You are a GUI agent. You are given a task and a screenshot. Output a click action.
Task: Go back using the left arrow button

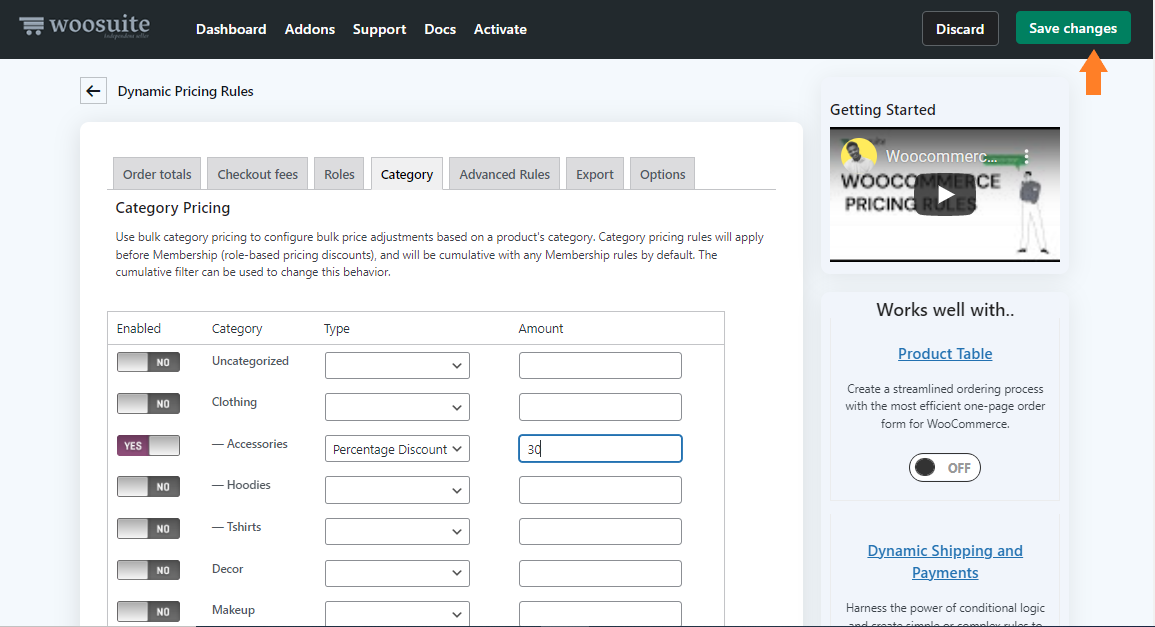[x=94, y=91]
